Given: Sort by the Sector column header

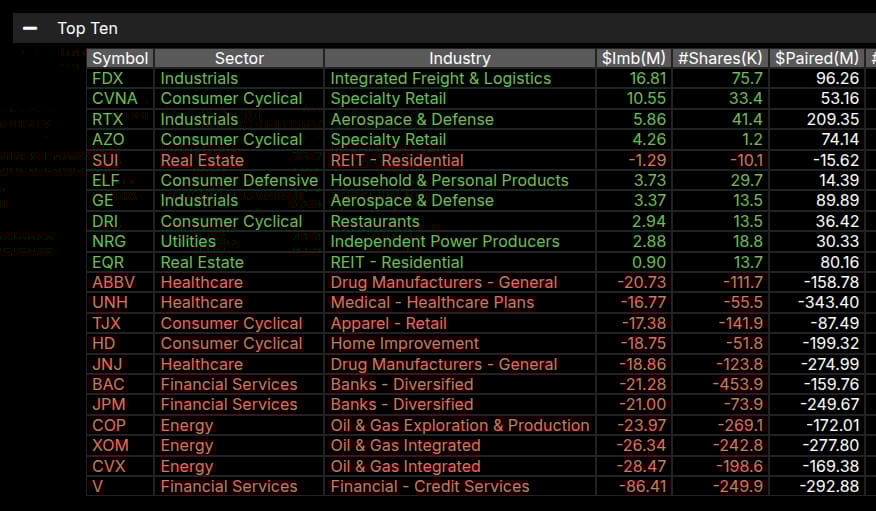Looking at the screenshot, I should (239, 58).
